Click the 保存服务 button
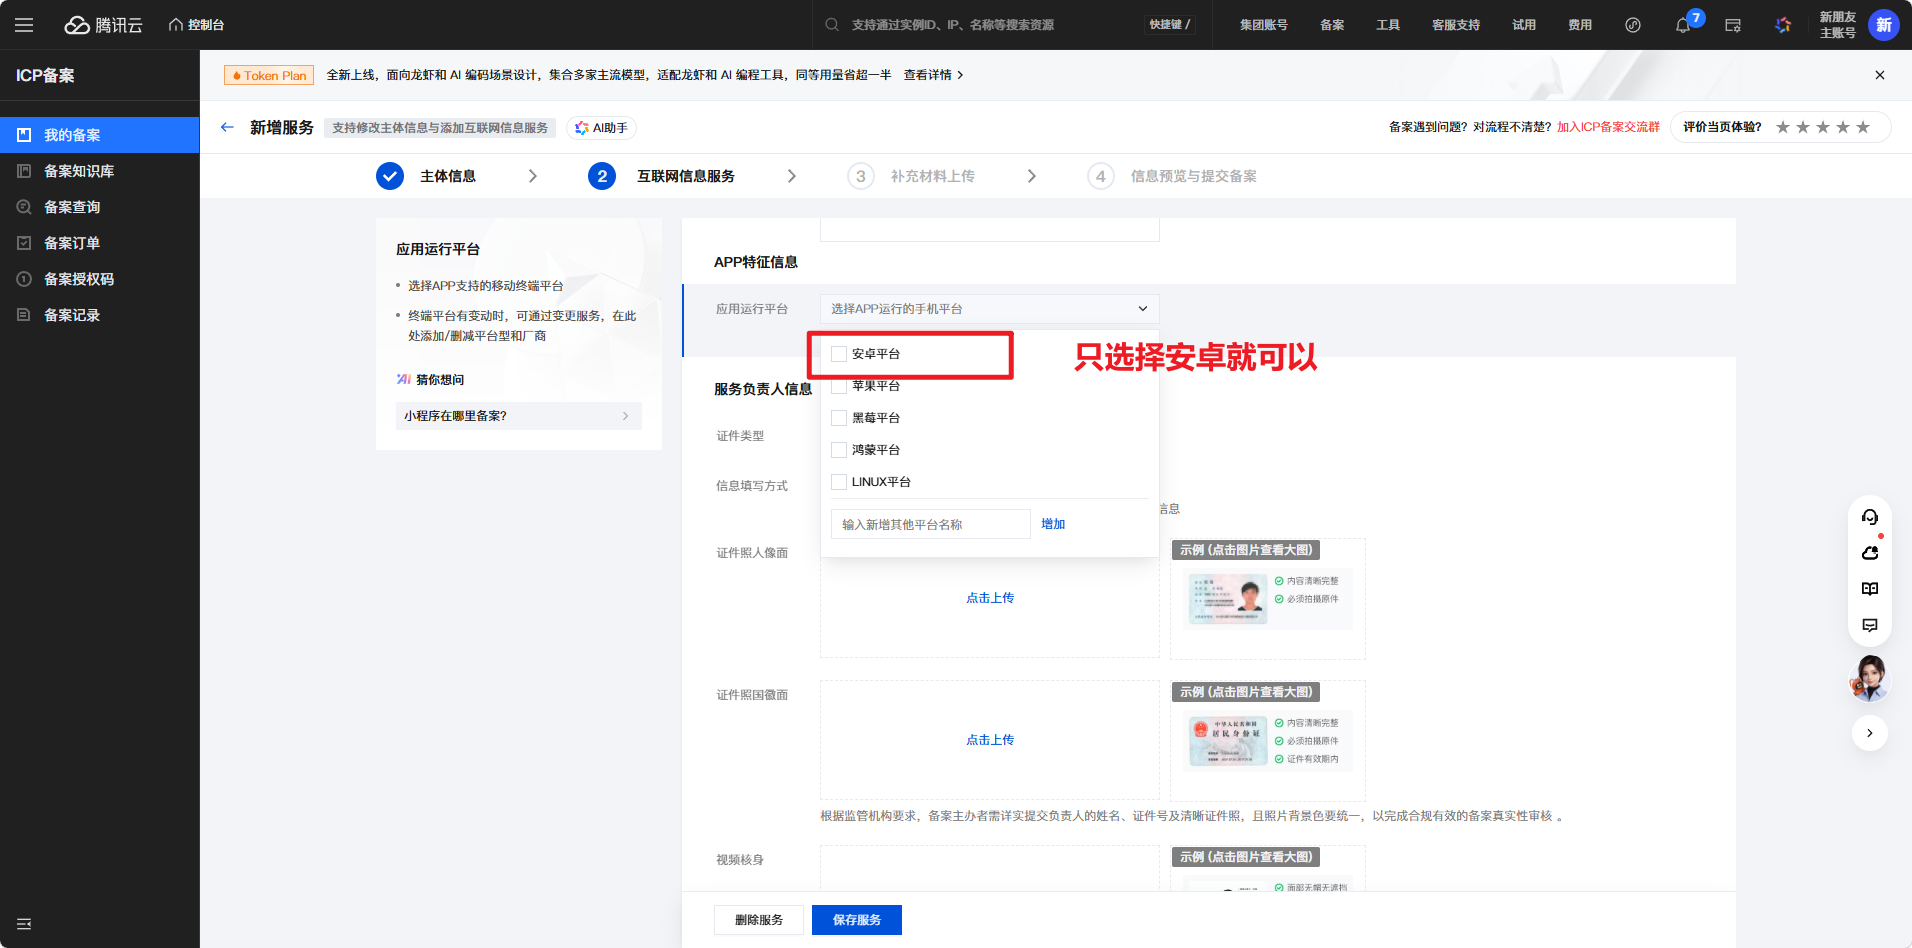Viewport: 1912px width, 948px height. click(x=857, y=920)
